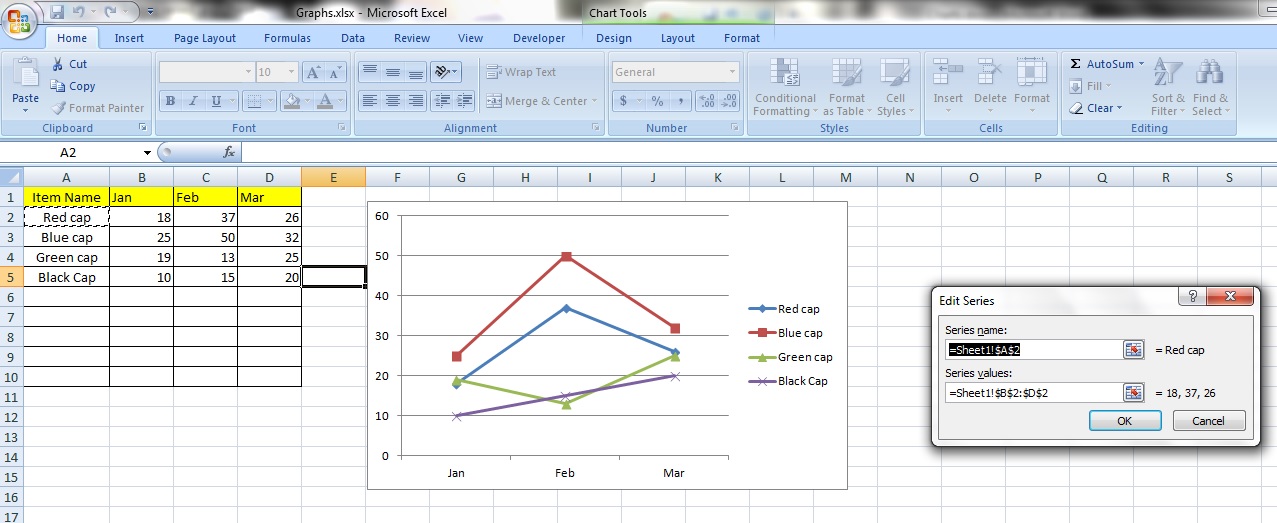Cancel the Edit Series dialog
This screenshot has width=1277, height=523.
pos(1209,421)
